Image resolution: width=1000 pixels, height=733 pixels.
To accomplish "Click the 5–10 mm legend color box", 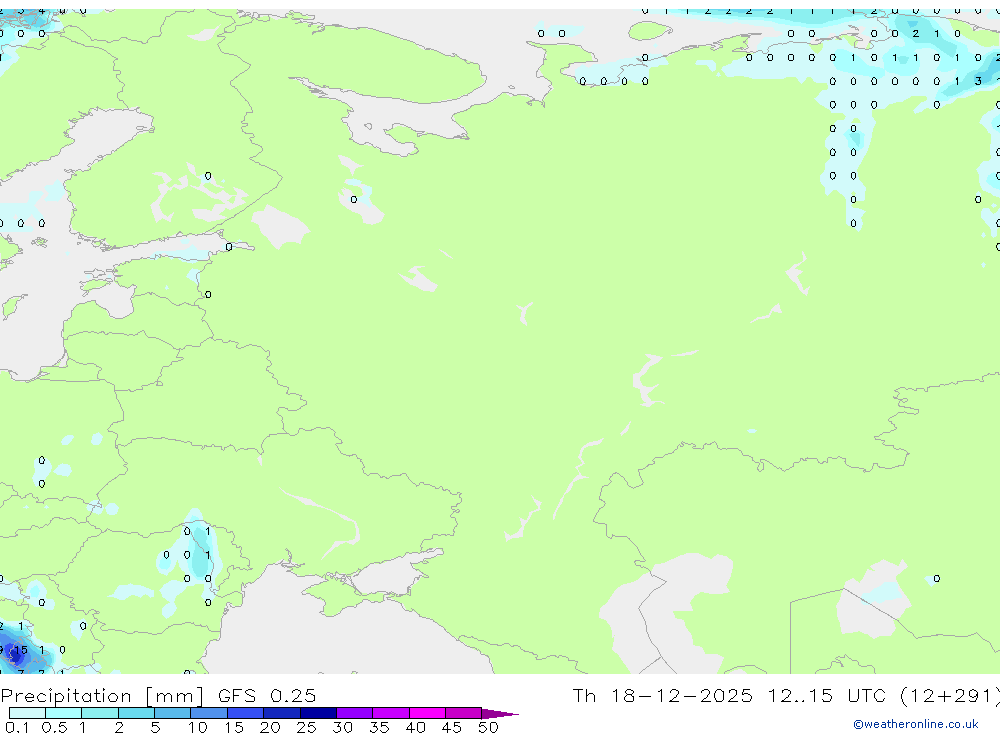I will coord(172,713).
